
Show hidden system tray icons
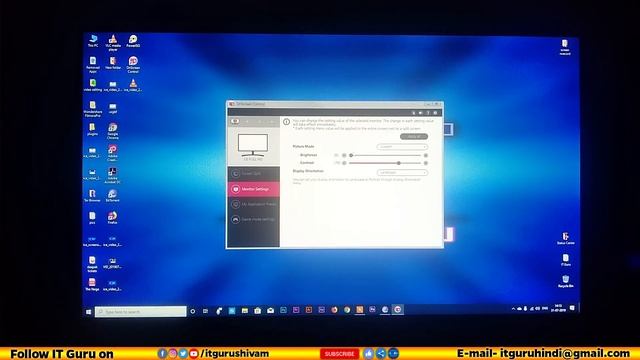513,309
